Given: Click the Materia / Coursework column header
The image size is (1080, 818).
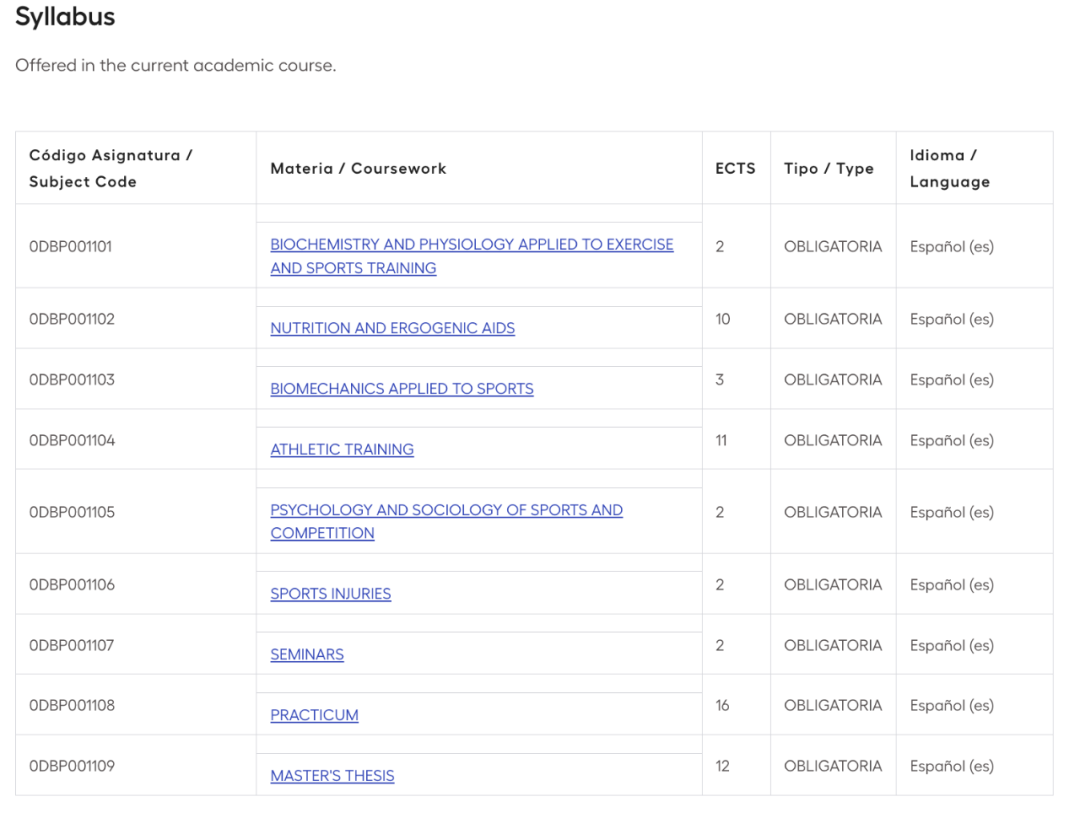Looking at the screenshot, I should 358,168.
